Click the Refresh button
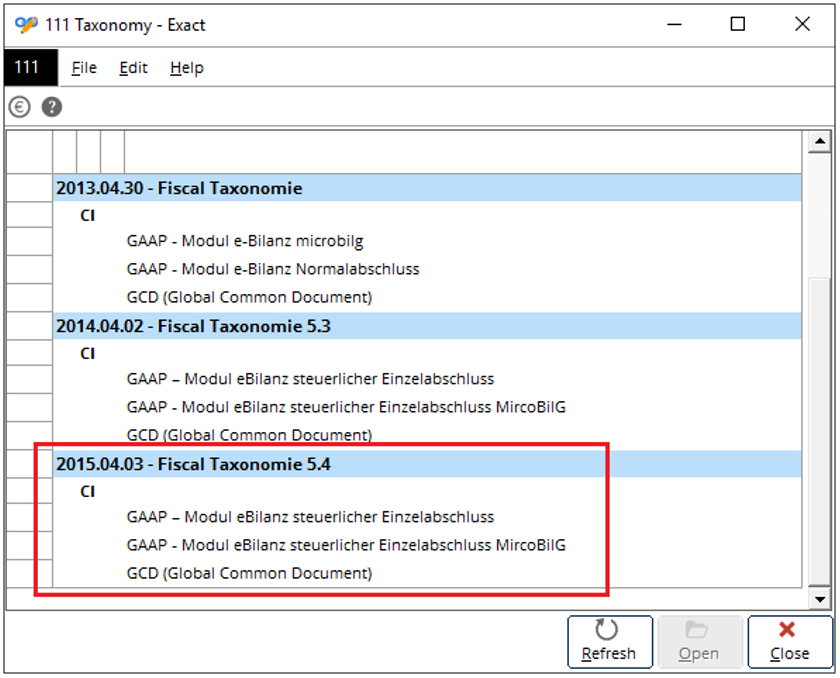Viewport: 840px width, 678px height. pyautogui.click(x=610, y=642)
